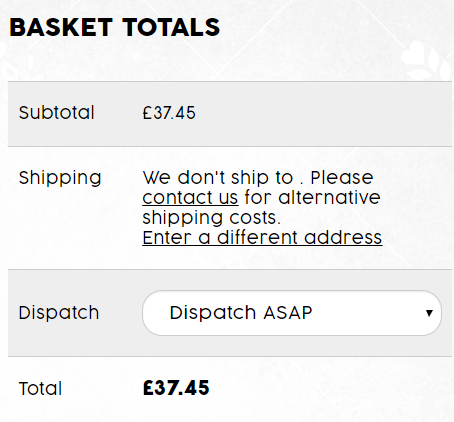Viewport: 454px width, 422px height.
Task: Click the word "address" in the shipping link
Action: pyautogui.click(x=343, y=238)
